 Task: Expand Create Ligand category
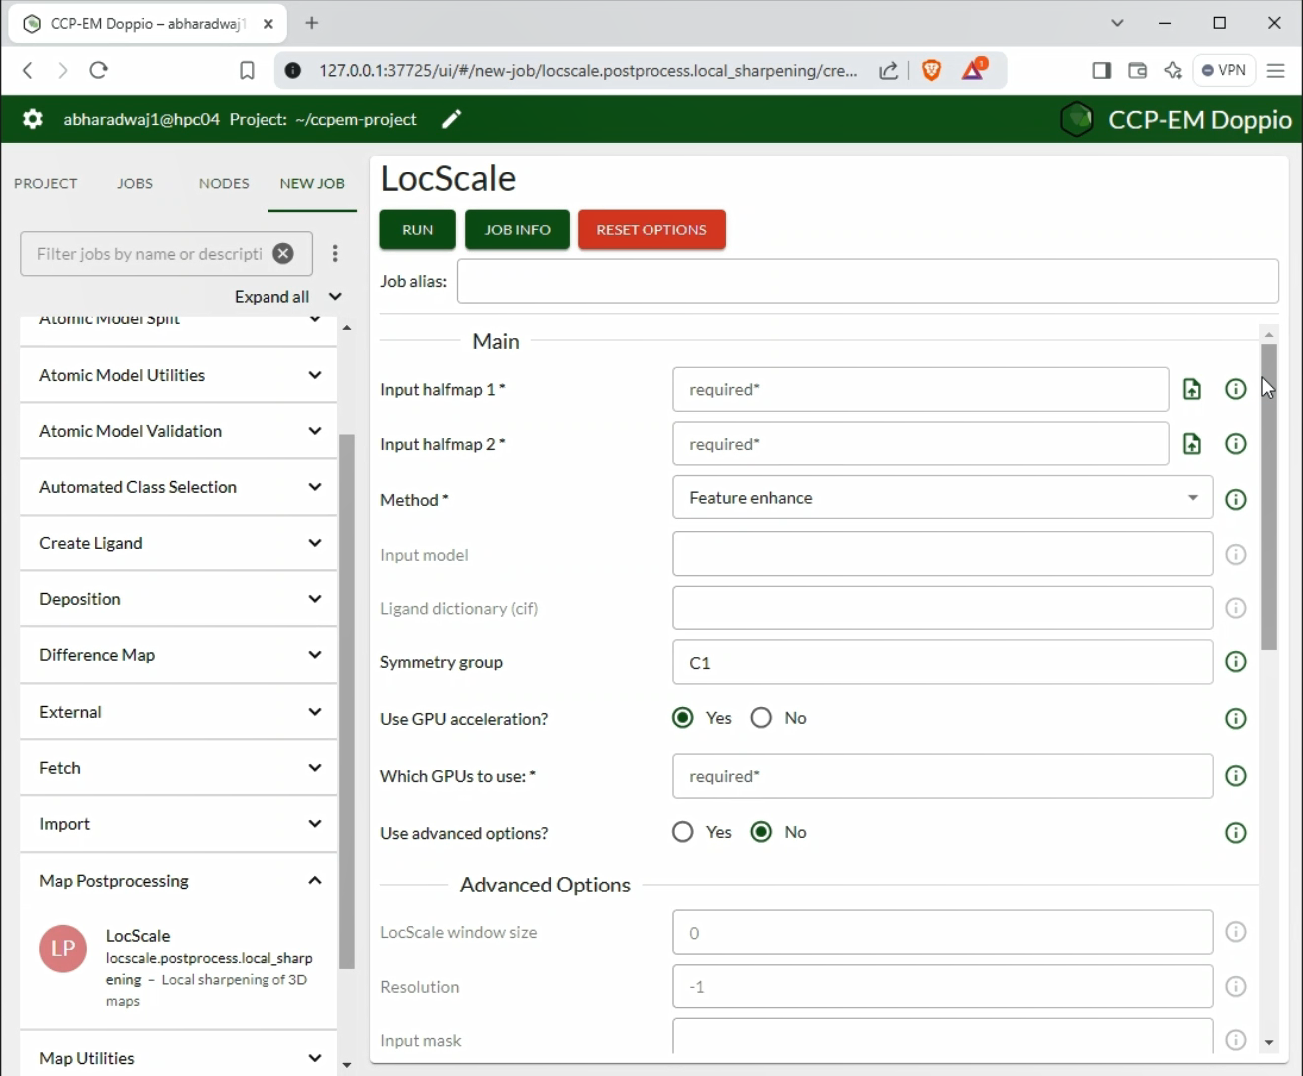[x=178, y=543]
